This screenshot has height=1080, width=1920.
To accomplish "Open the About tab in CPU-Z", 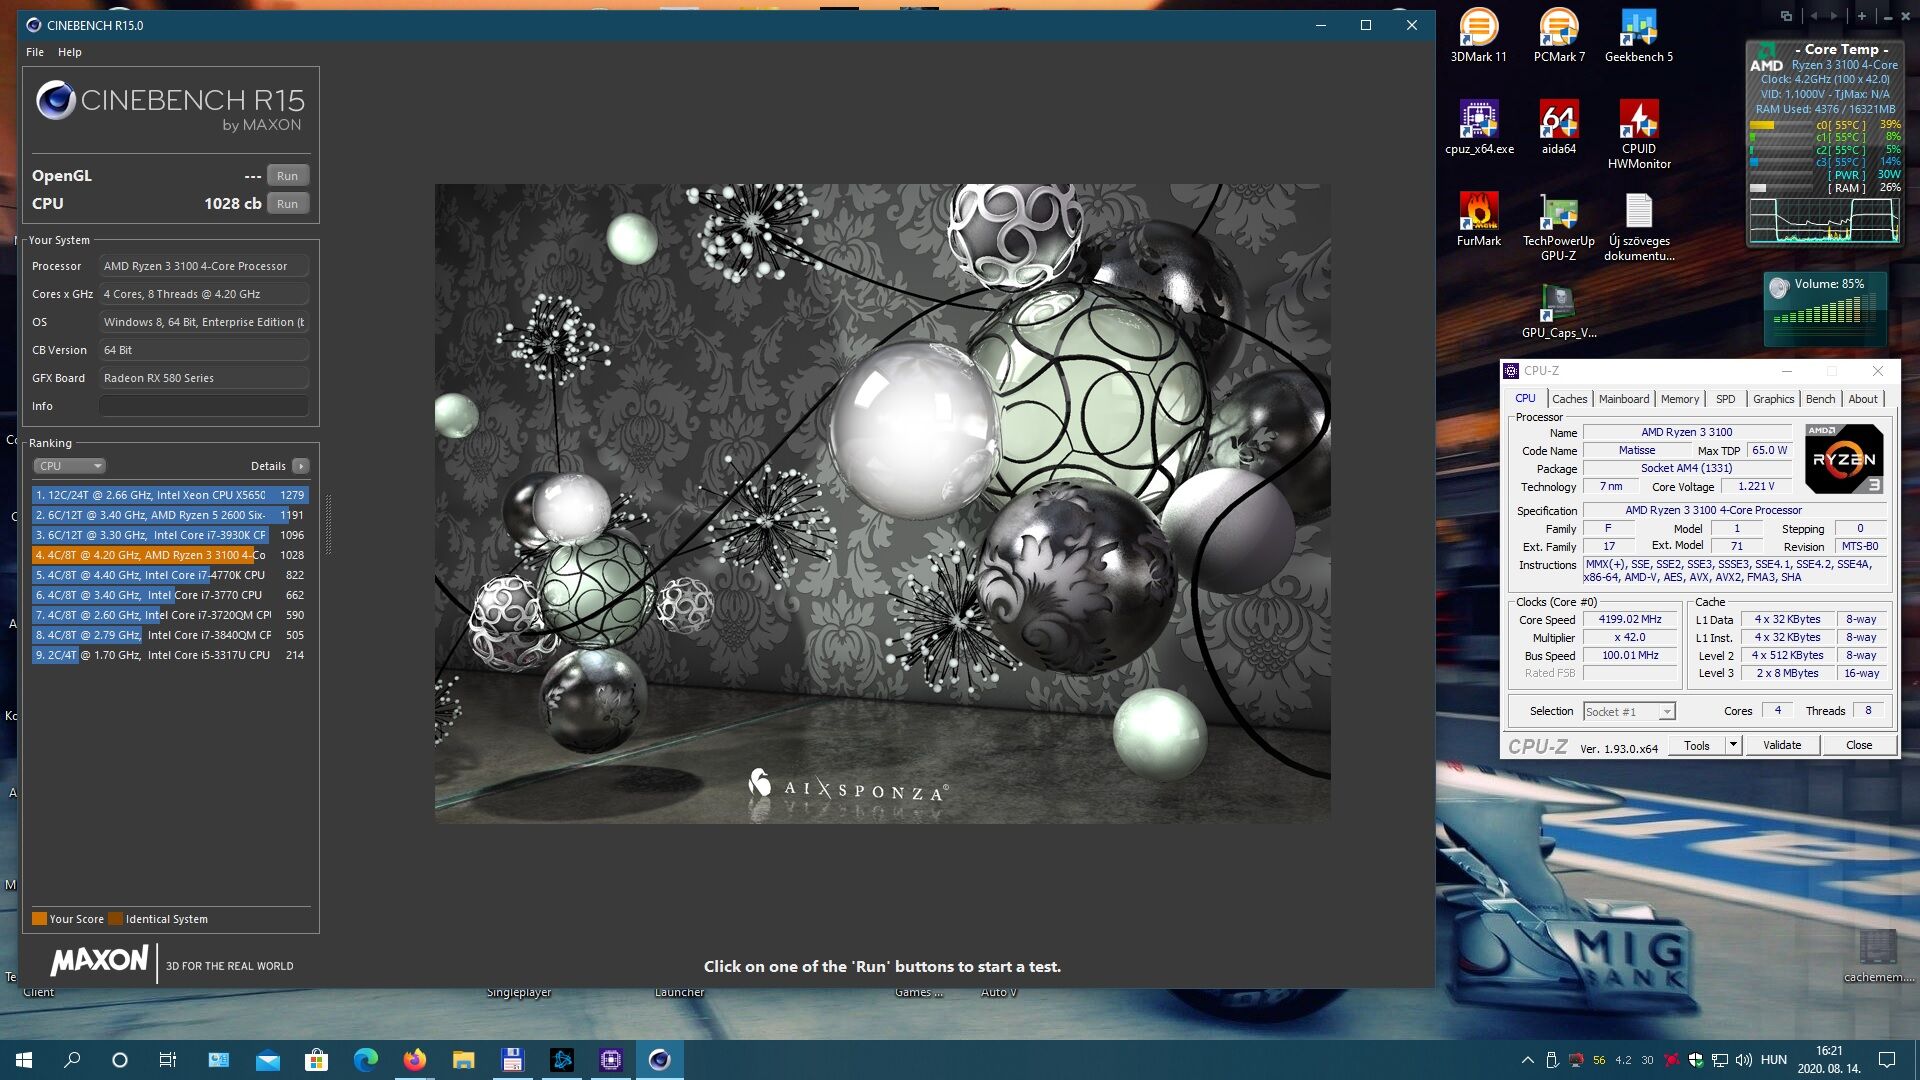I will tap(1863, 399).
